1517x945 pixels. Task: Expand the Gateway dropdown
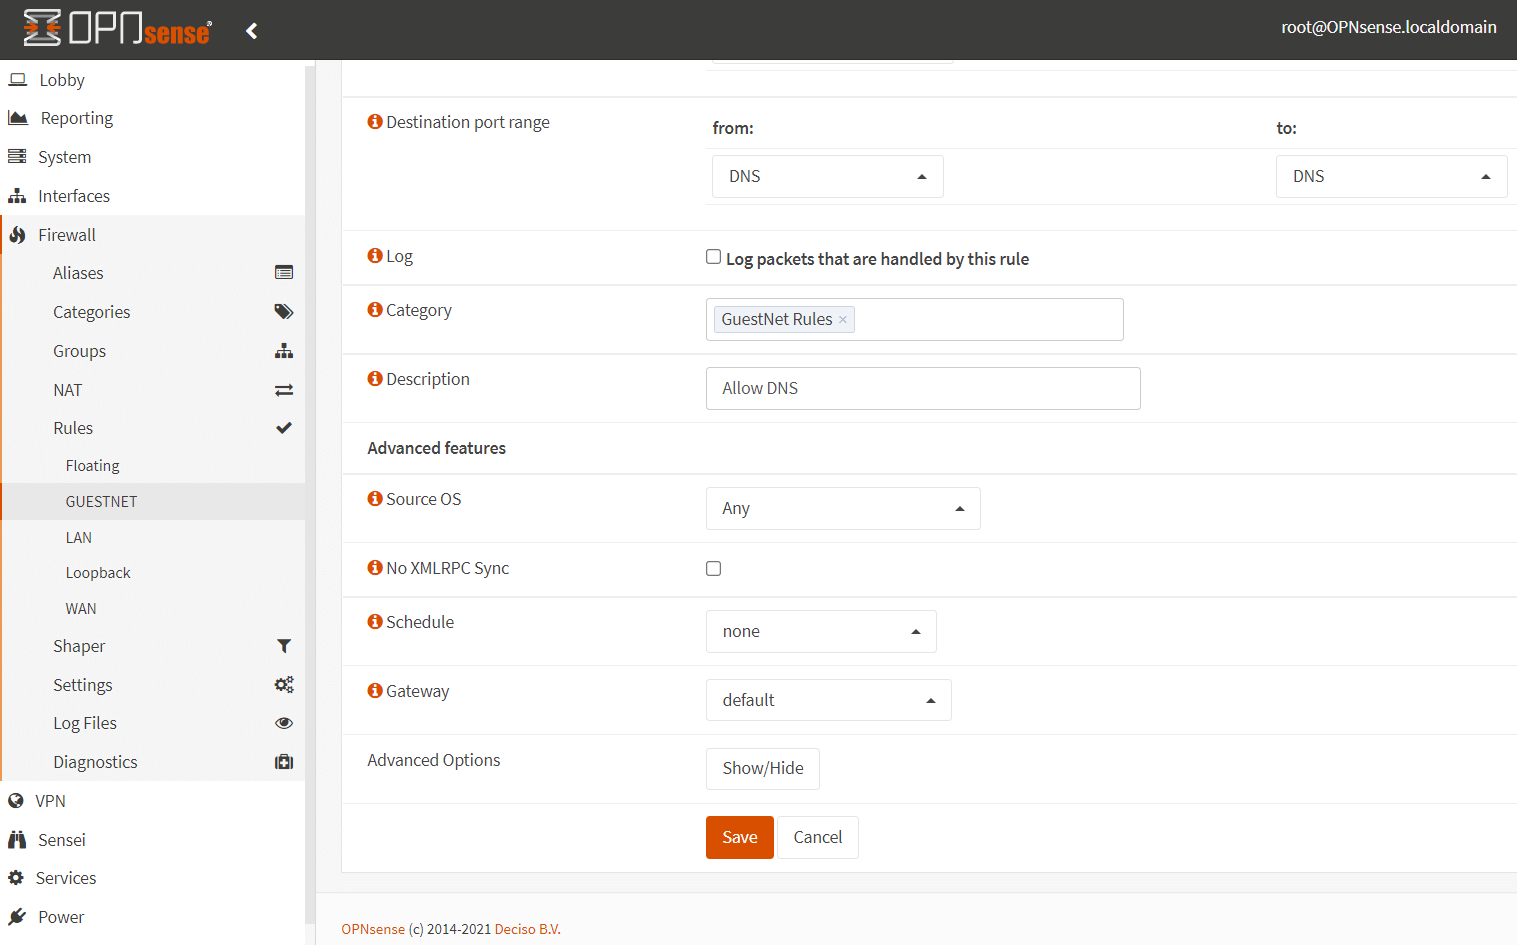coord(828,700)
